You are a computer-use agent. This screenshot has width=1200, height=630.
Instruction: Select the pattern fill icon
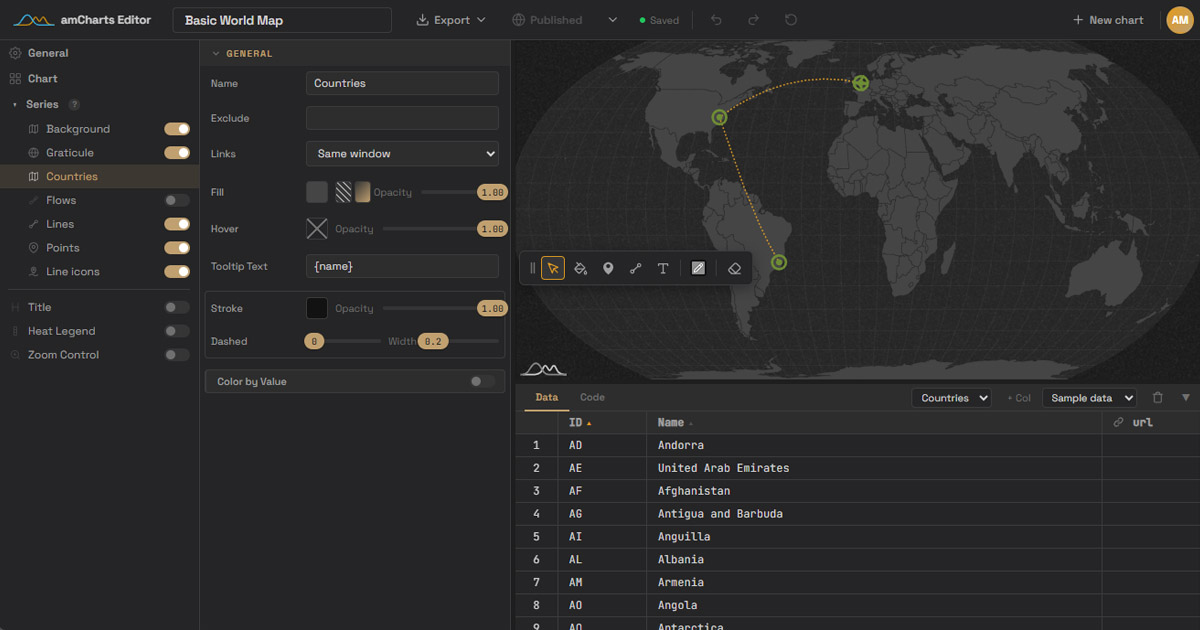(x=343, y=192)
